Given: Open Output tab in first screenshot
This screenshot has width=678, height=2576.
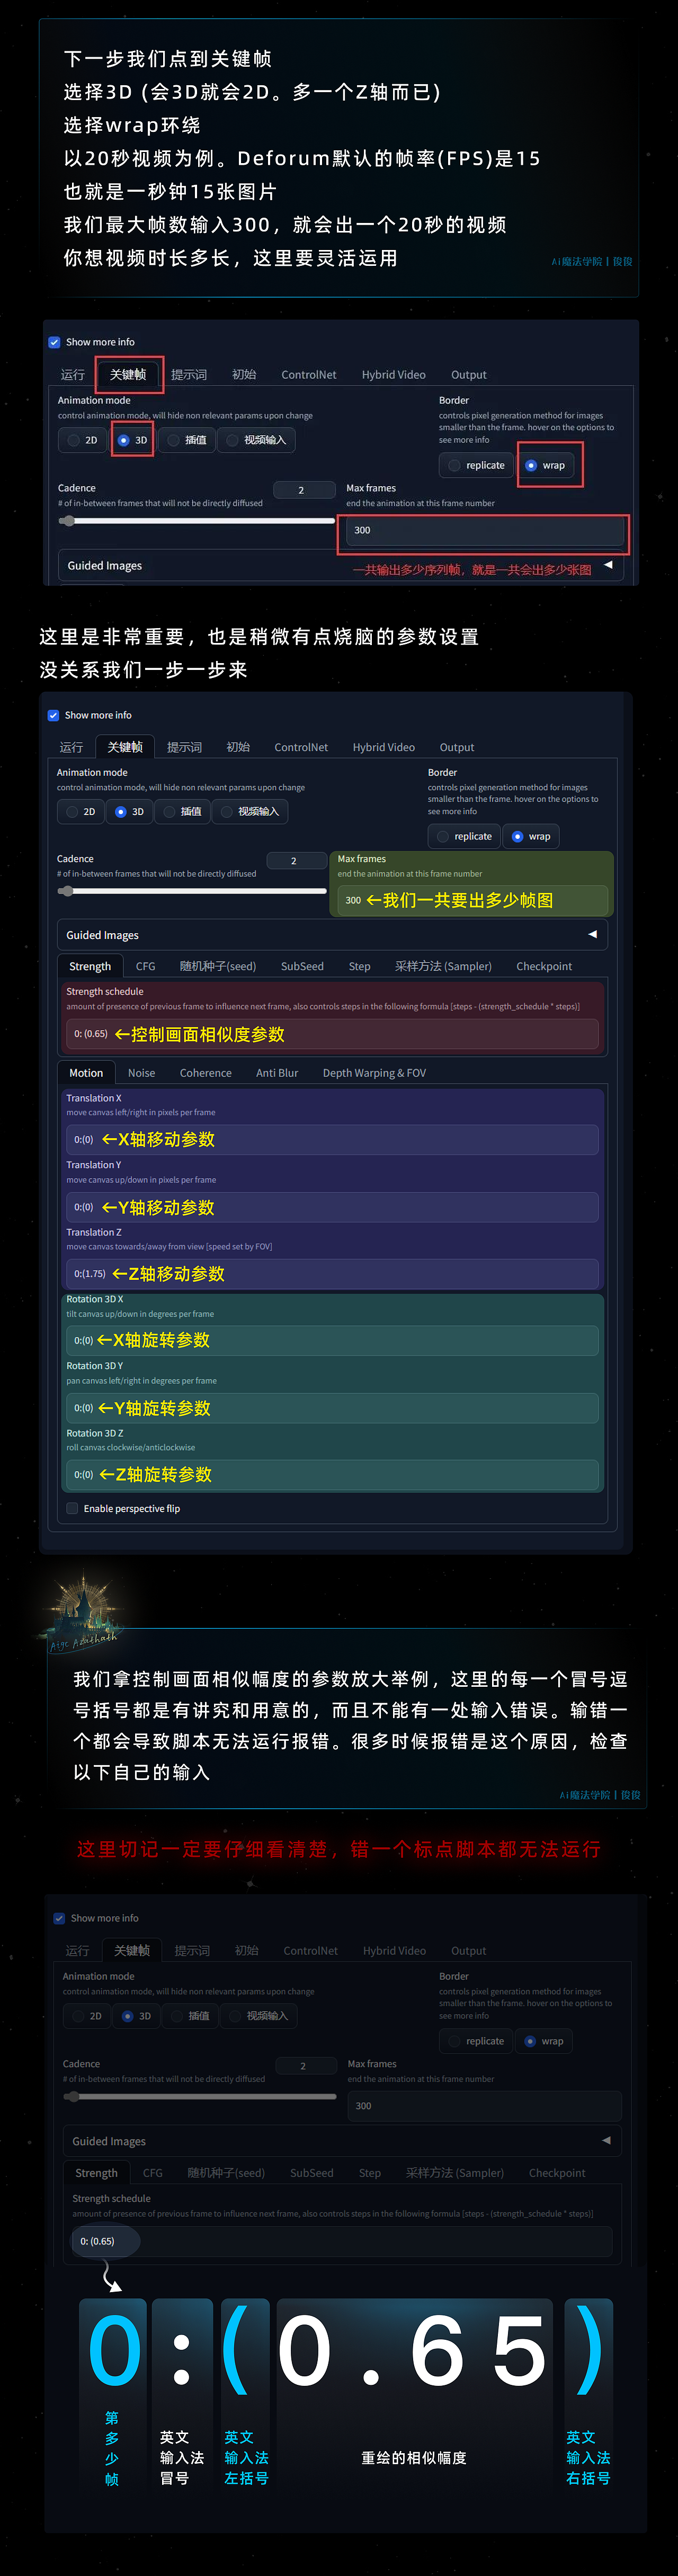Looking at the screenshot, I should click(469, 374).
